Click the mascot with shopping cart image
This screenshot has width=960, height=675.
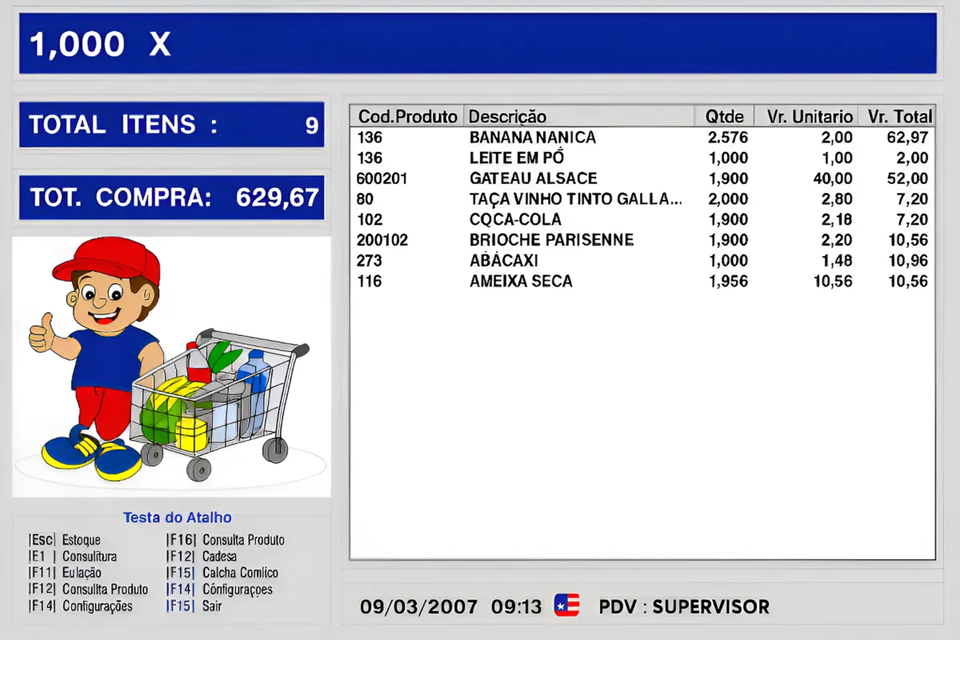171,366
